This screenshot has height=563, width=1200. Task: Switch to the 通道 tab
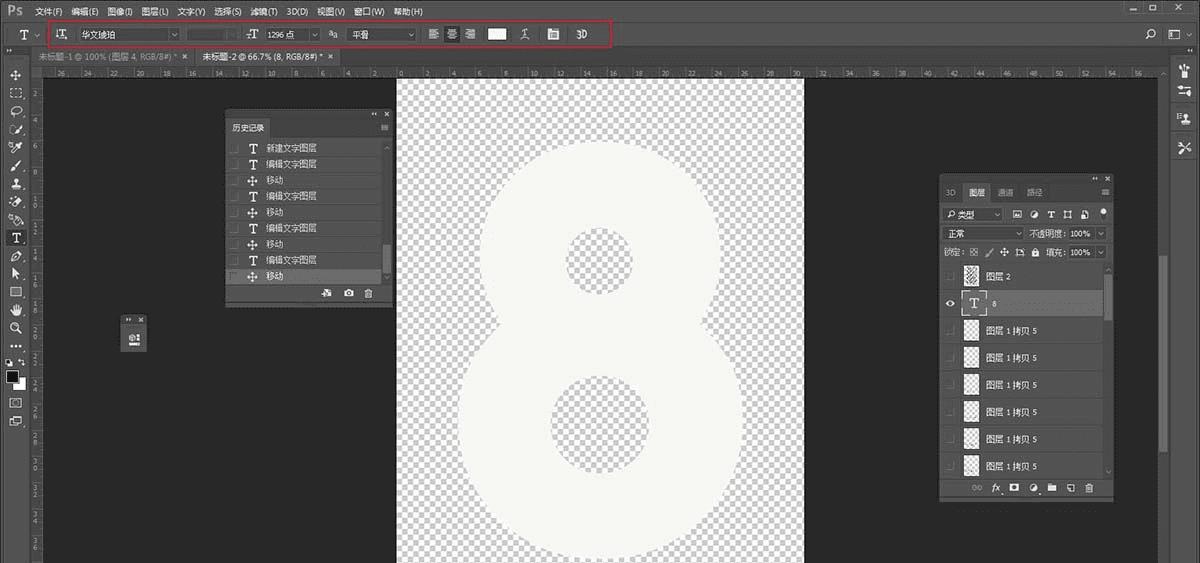1005,192
